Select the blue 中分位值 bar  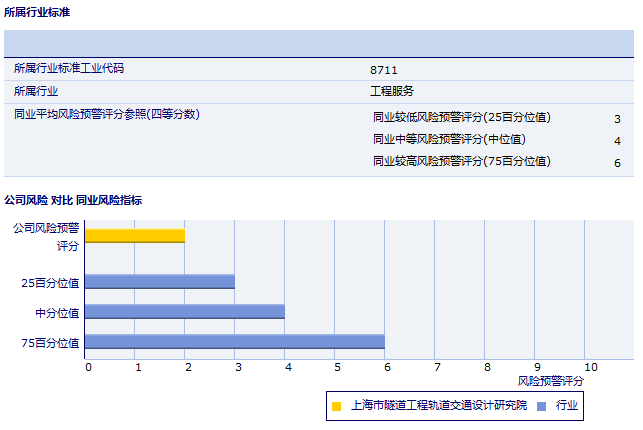[x=185, y=312]
